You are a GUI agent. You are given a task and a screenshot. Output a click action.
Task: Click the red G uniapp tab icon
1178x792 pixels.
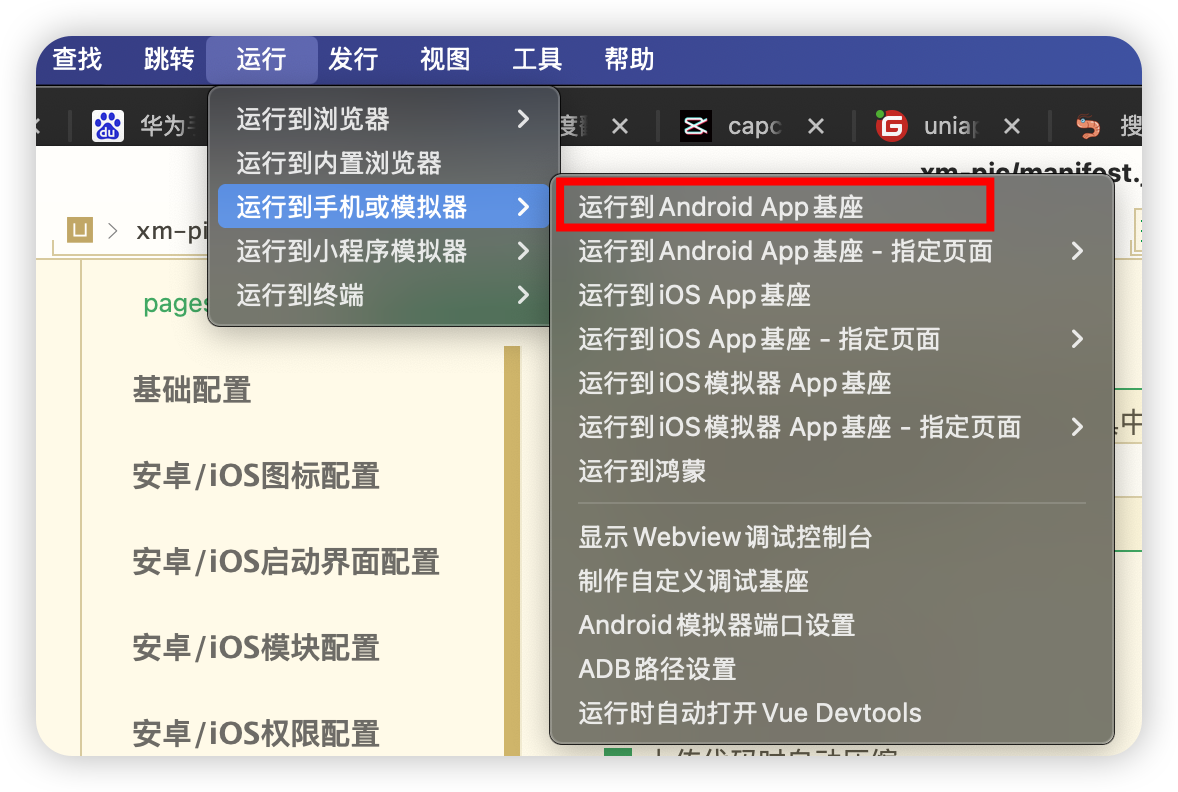(x=891, y=125)
